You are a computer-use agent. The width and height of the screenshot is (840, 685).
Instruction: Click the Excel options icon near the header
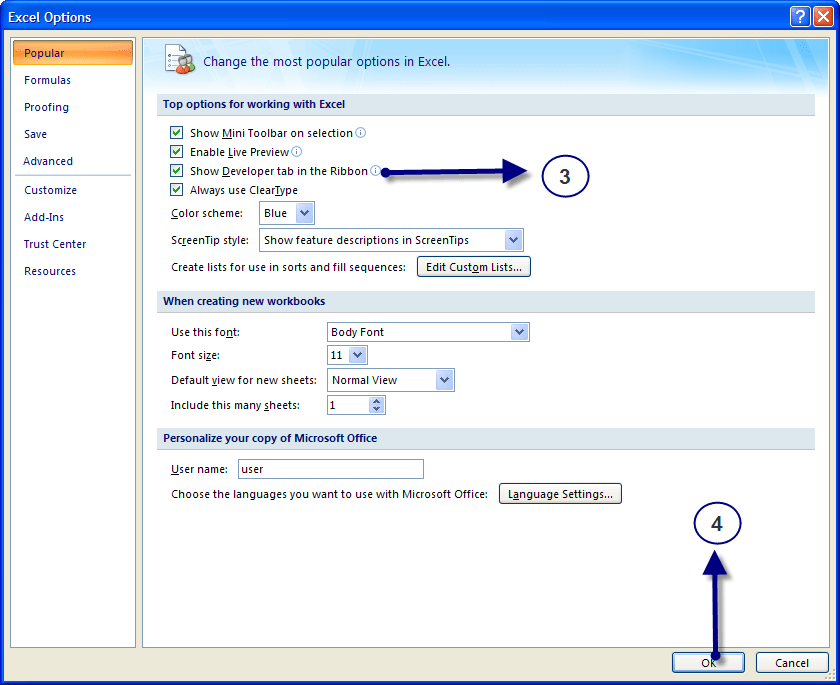[179, 59]
